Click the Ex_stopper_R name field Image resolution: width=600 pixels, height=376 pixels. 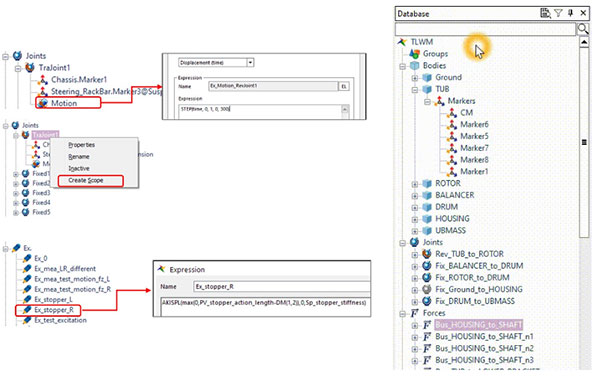[x=282, y=286]
